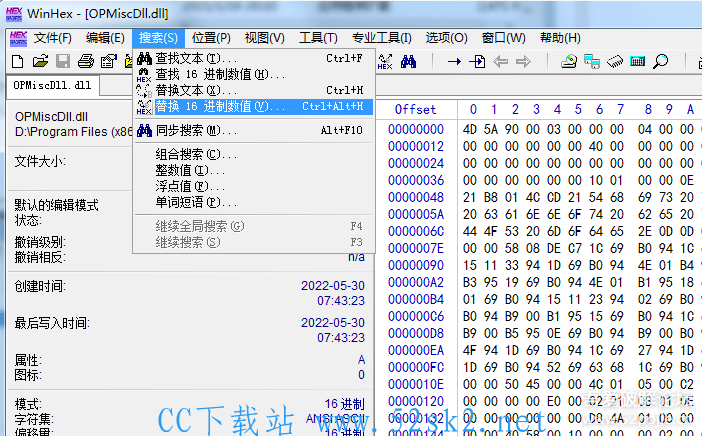Open the 帮助(H) menu

[560, 38]
